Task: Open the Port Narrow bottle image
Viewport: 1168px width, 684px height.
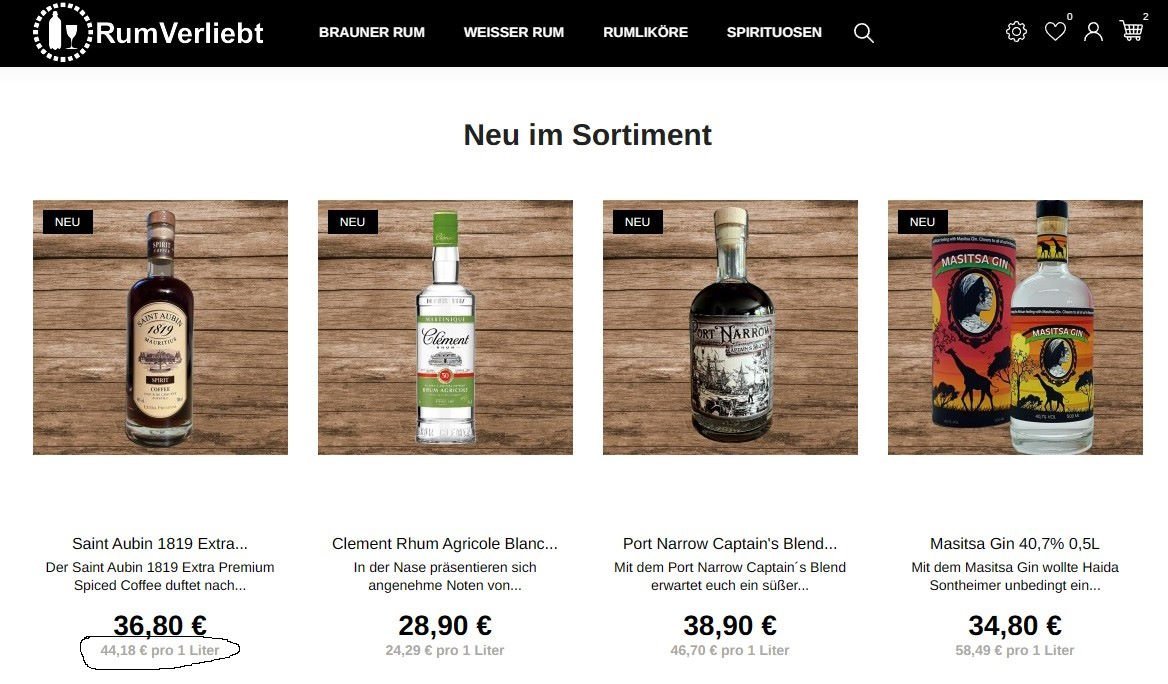Action: click(x=730, y=327)
